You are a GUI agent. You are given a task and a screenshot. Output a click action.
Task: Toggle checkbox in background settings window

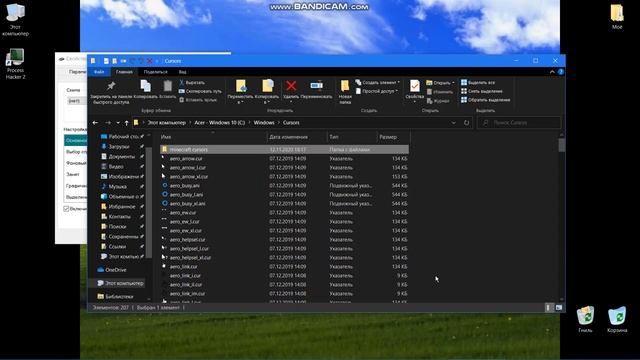(x=66, y=209)
